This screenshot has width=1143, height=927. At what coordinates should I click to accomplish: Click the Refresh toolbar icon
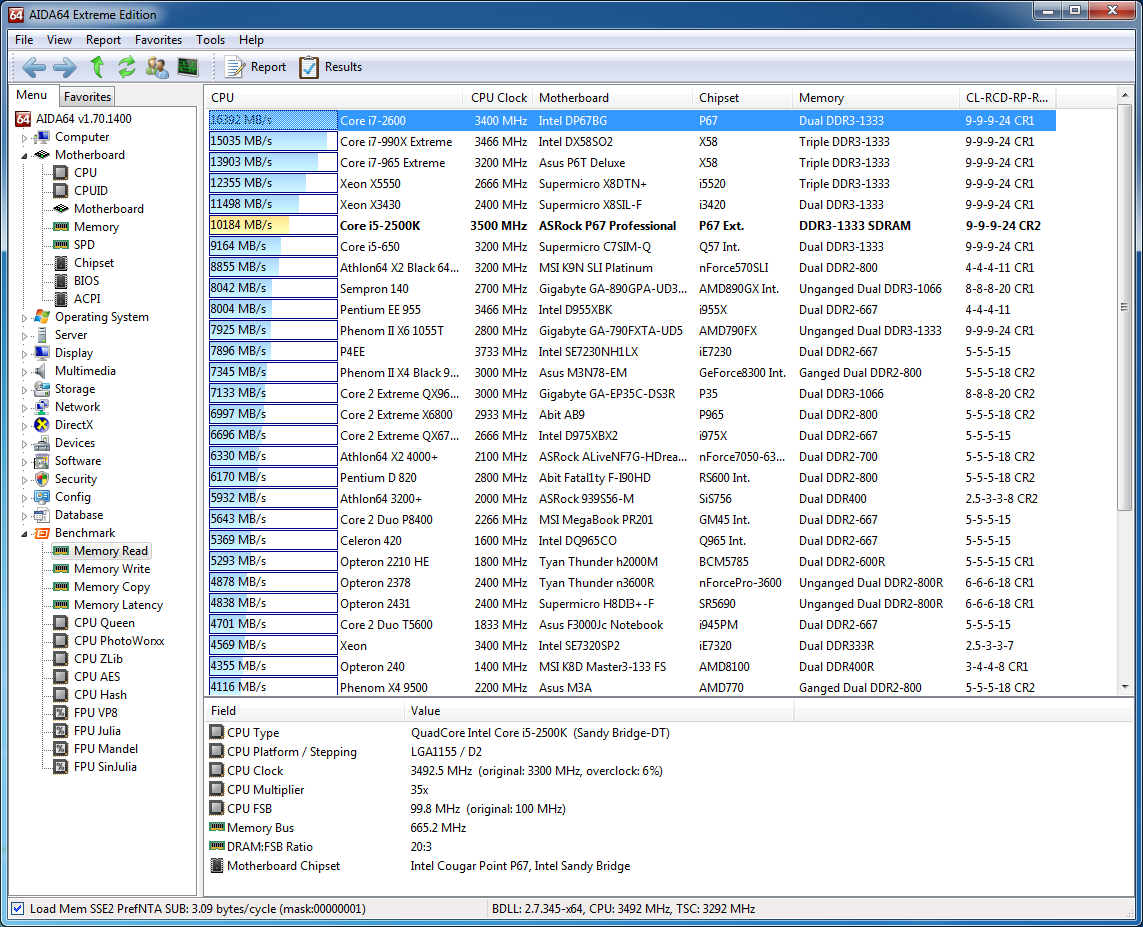[127, 67]
